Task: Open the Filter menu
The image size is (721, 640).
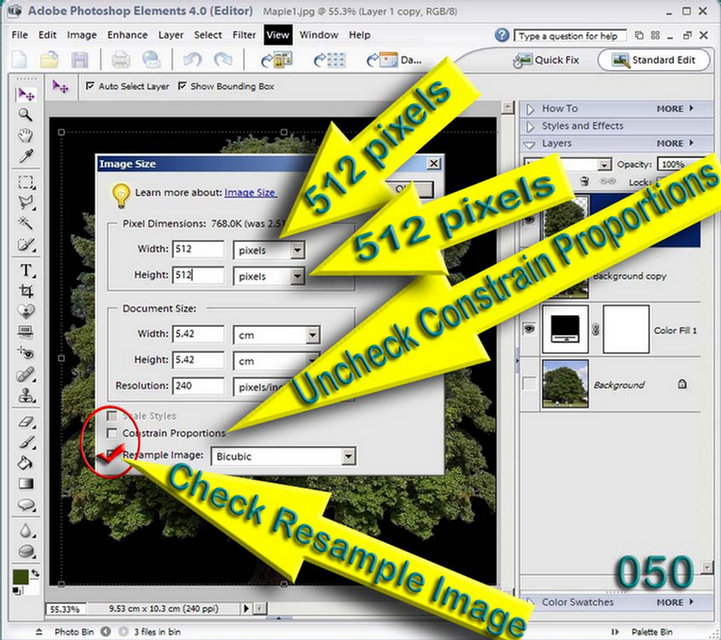Action: point(244,35)
